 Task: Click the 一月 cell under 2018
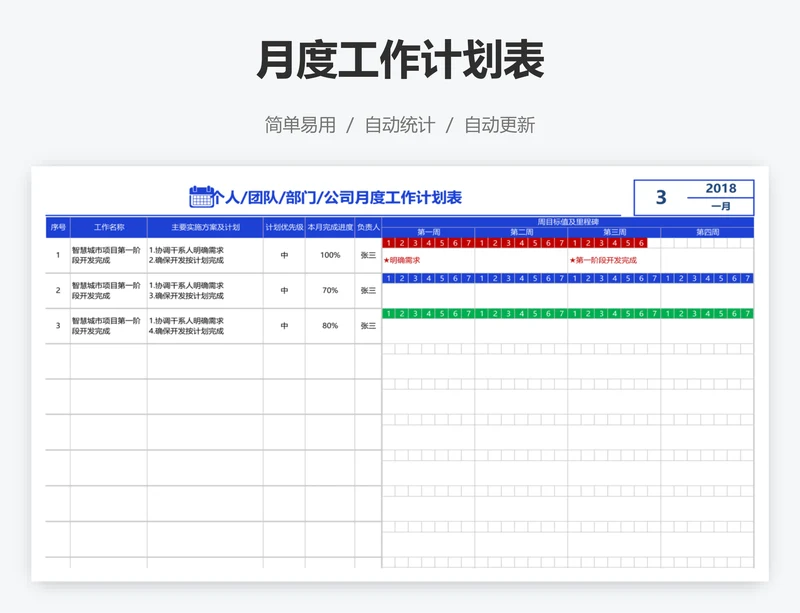pyautogui.click(x=720, y=206)
